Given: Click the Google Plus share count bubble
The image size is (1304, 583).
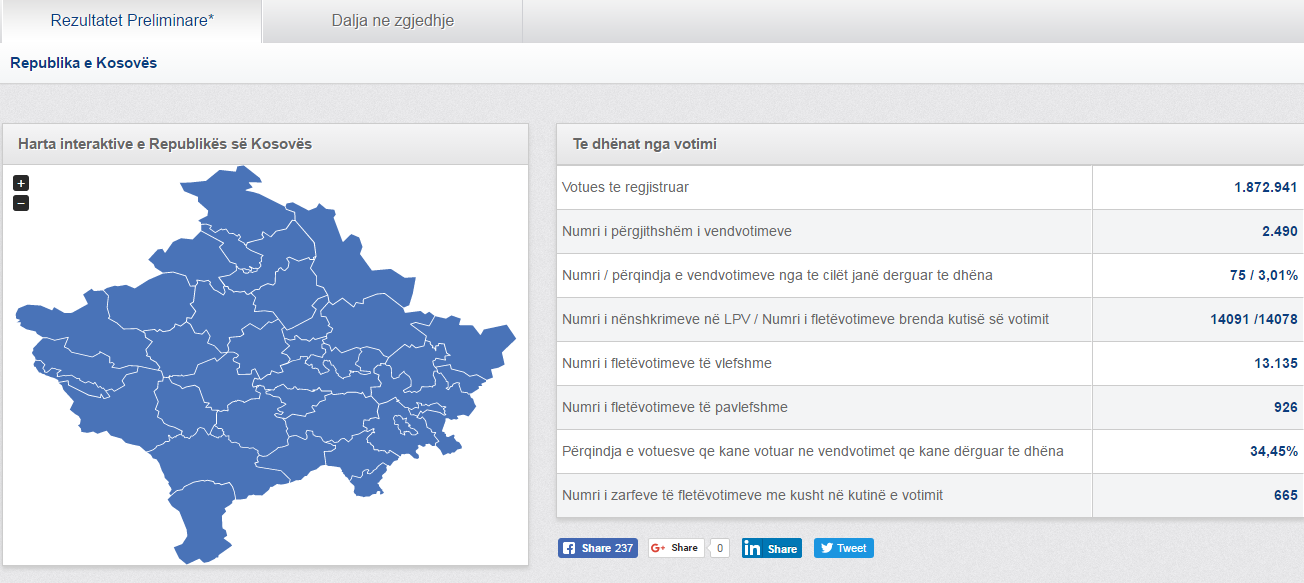Looking at the screenshot, I should pos(720,548).
